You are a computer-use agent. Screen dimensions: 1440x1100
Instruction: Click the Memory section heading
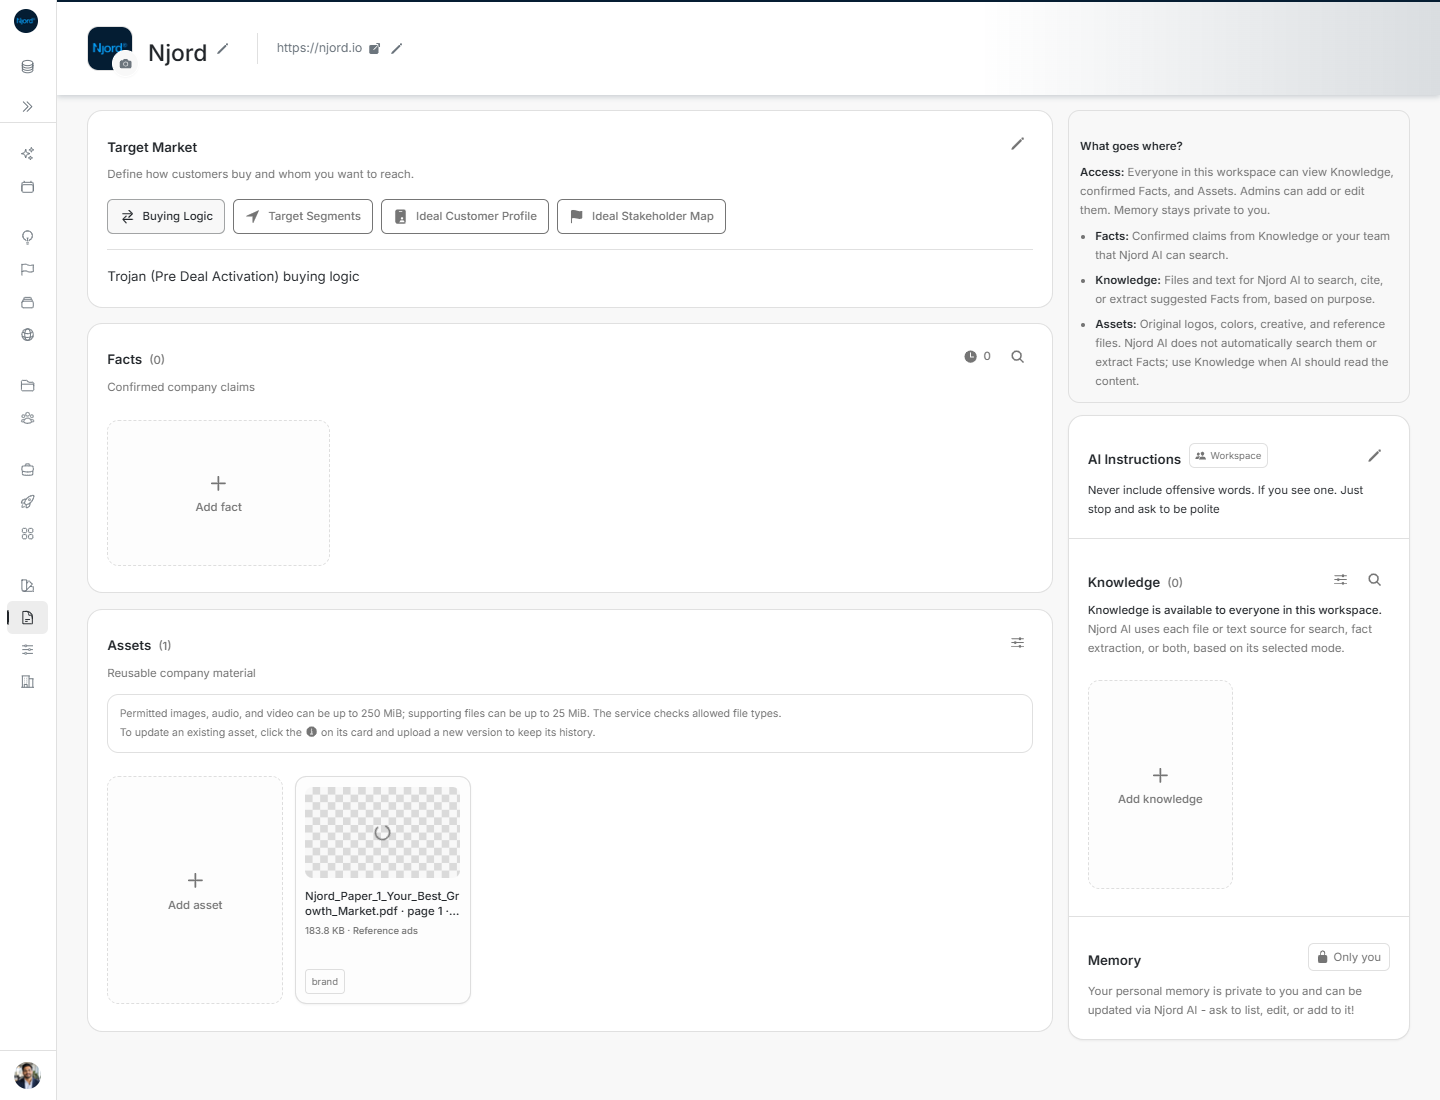click(x=1114, y=960)
